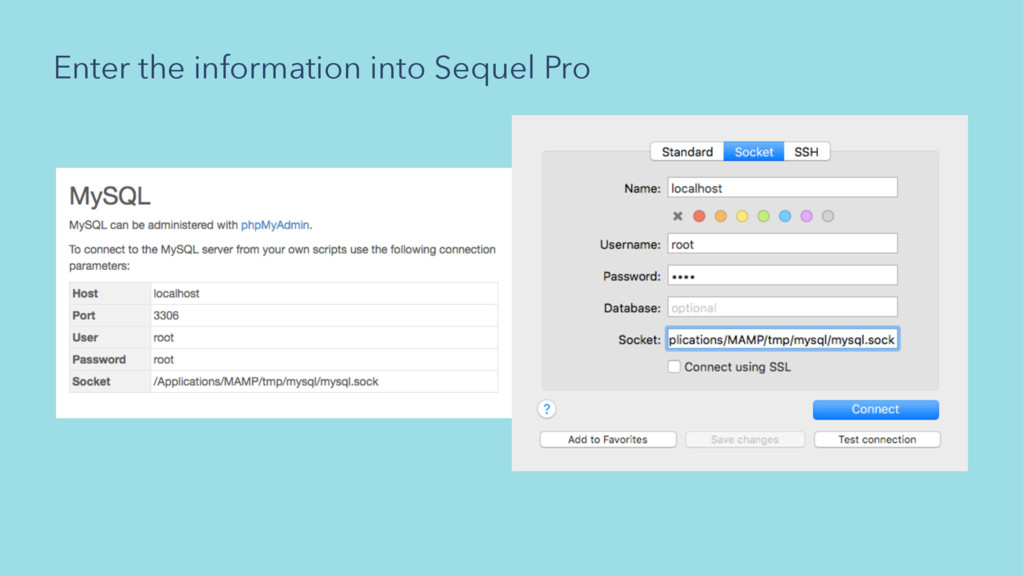Viewport: 1024px width, 576px height.
Task: Click the Connect using SSL label
Action: [737, 367]
